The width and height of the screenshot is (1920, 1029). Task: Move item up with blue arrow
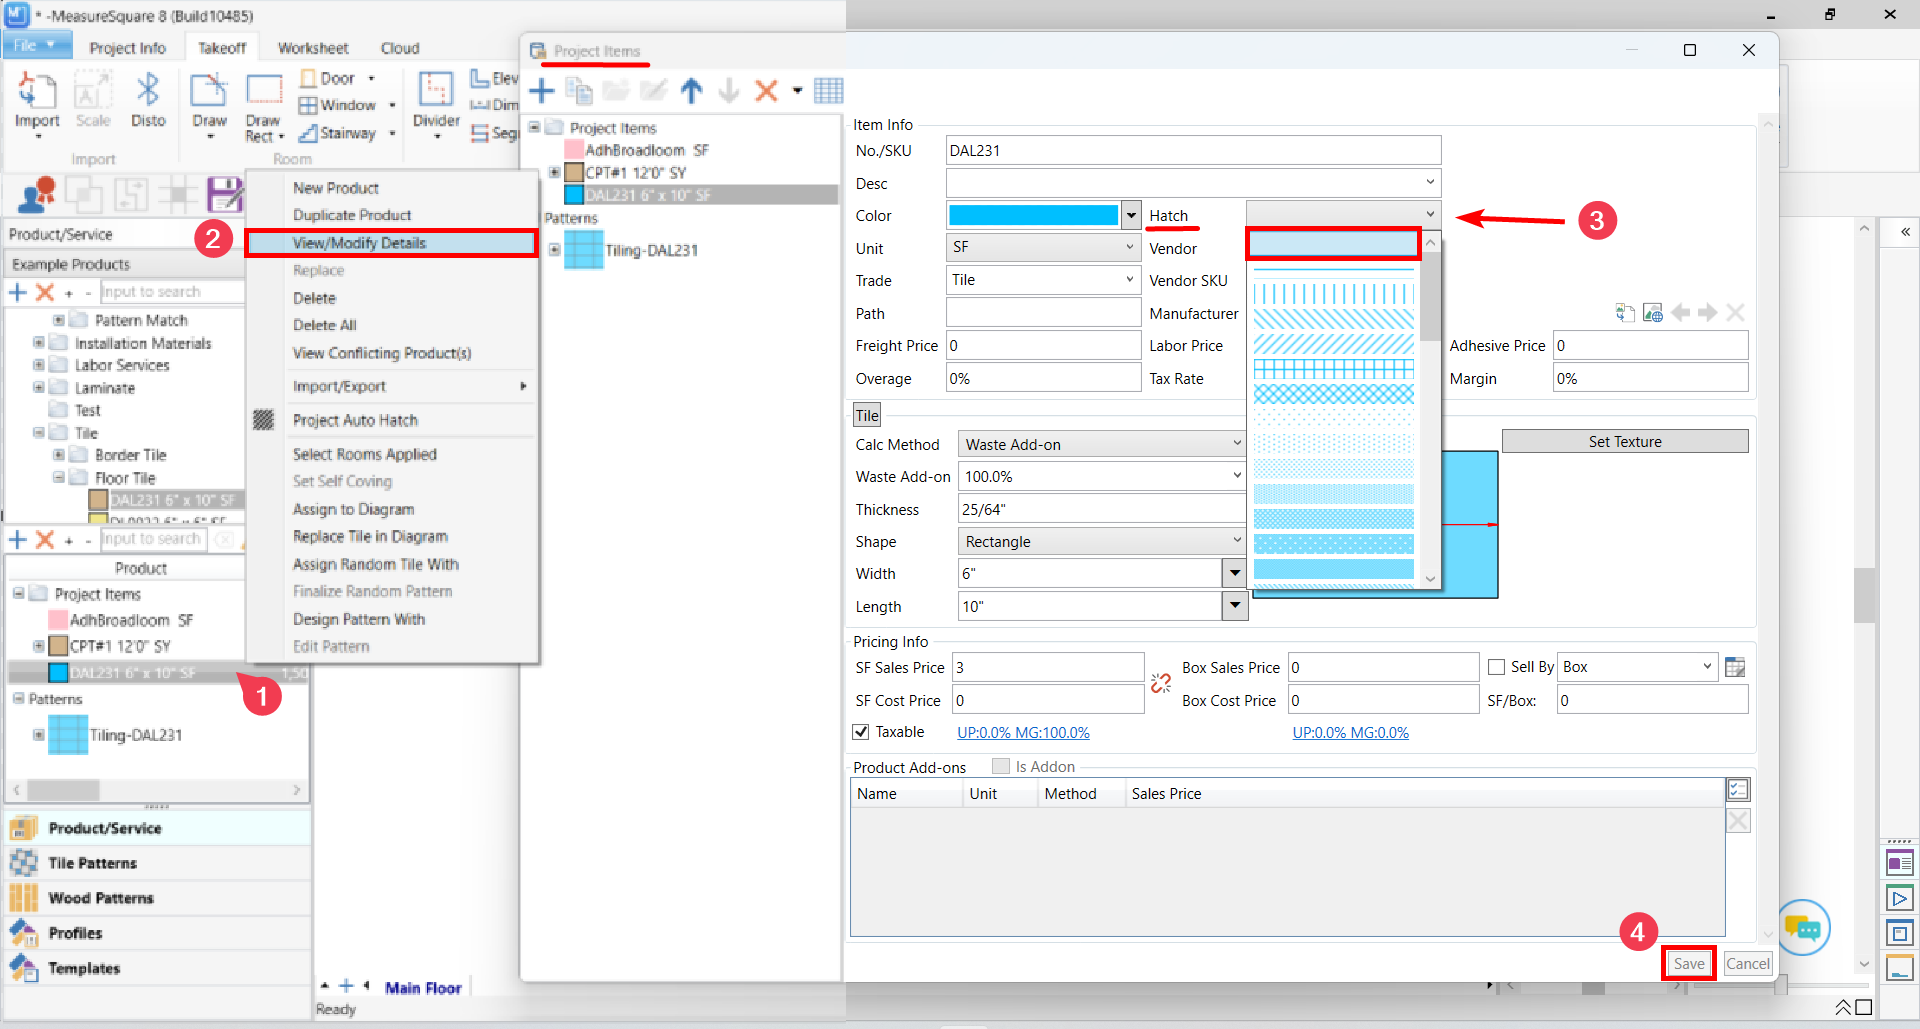(x=691, y=91)
